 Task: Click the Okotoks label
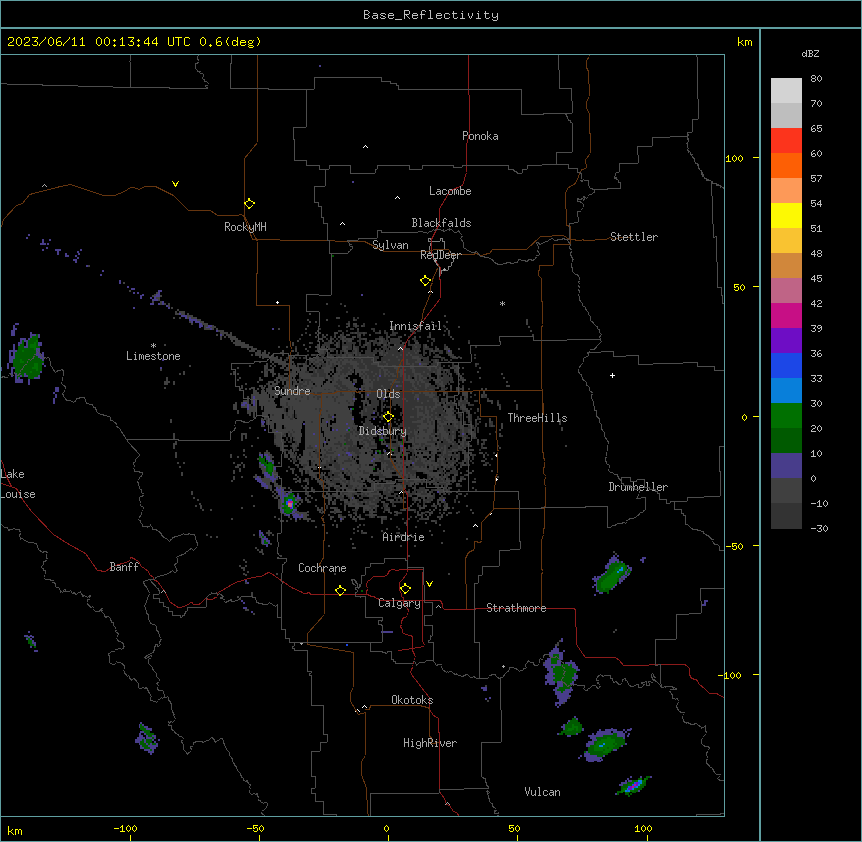click(412, 700)
